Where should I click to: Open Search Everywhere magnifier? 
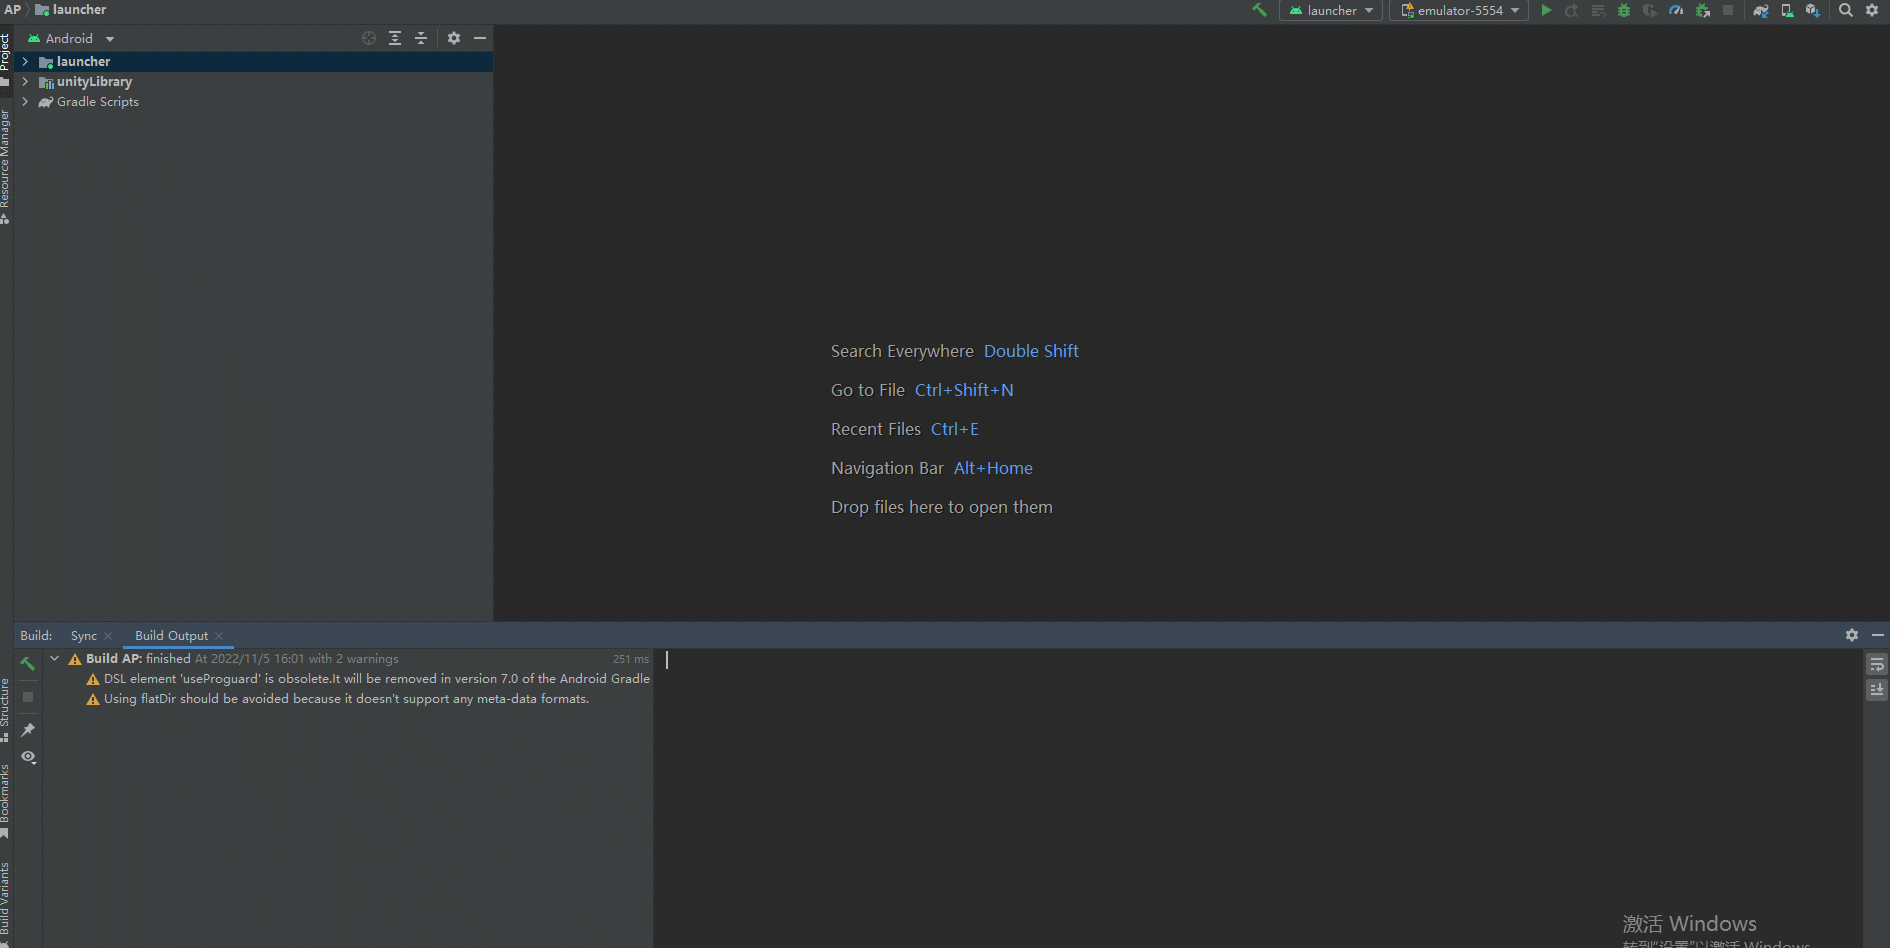pyautogui.click(x=1846, y=10)
